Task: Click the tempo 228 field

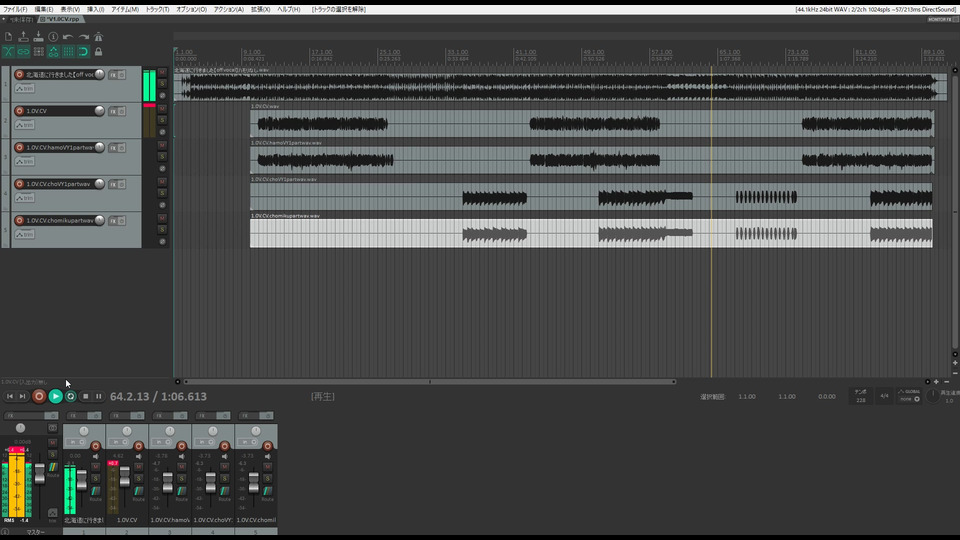Action: tap(861, 397)
